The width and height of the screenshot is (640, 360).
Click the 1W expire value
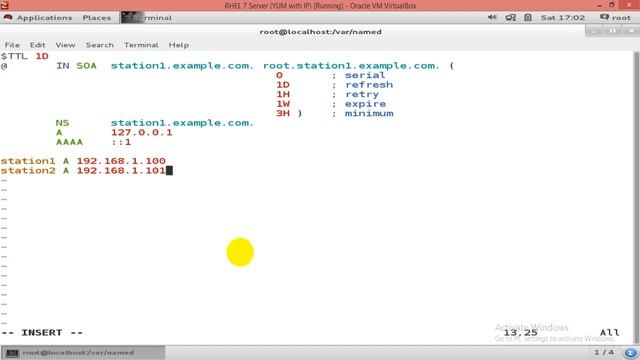(283, 104)
